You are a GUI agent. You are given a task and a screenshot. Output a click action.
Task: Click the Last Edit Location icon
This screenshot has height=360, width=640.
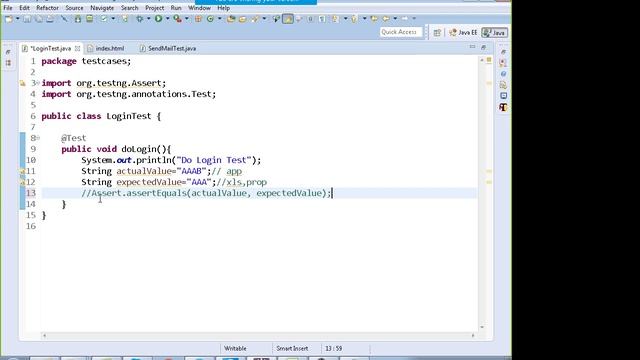pyautogui.click(x=374, y=19)
